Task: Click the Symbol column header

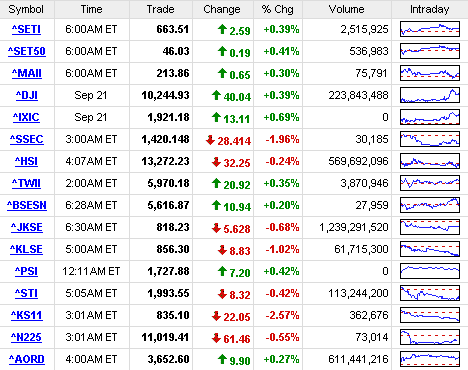Action: click(26, 9)
